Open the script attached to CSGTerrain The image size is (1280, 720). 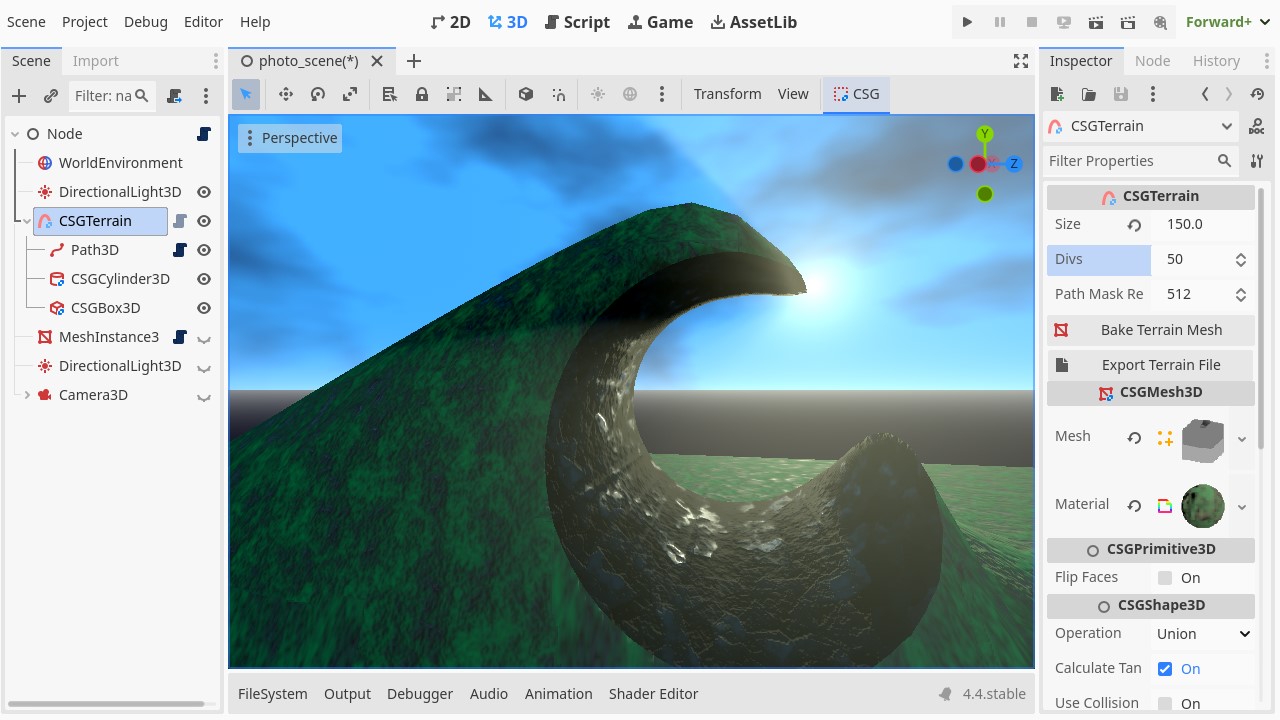tap(180, 221)
